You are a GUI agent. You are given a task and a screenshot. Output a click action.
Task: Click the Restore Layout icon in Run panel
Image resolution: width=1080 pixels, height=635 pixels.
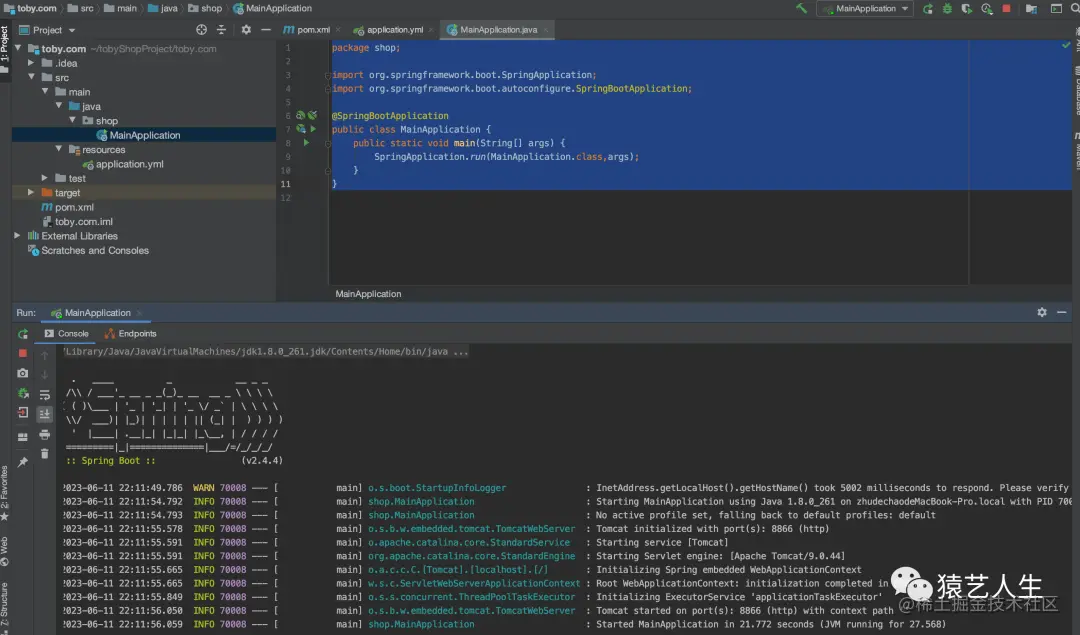point(23,437)
